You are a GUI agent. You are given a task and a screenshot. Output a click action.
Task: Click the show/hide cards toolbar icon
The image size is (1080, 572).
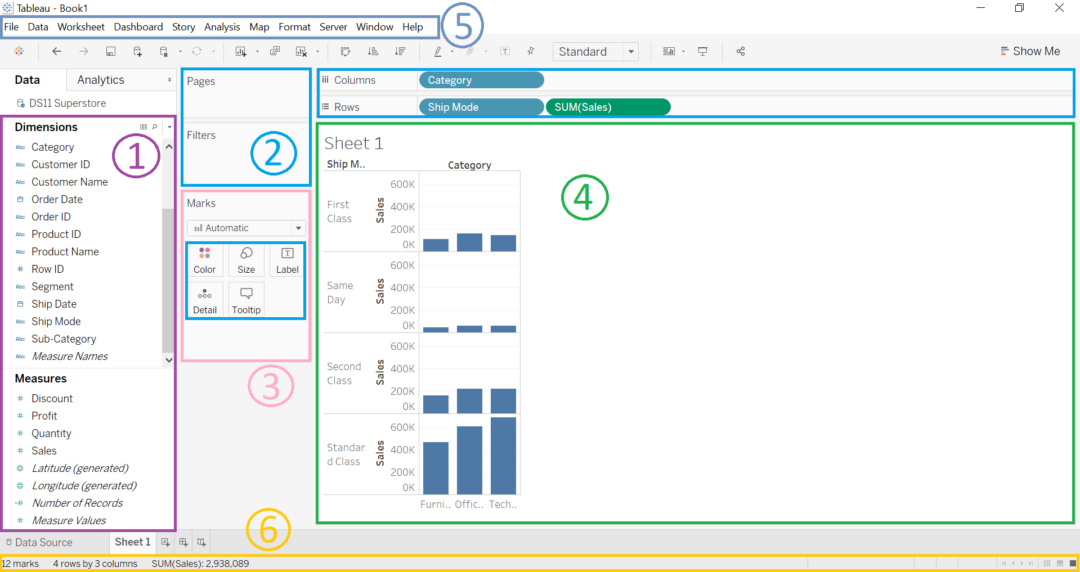click(x=669, y=51)
